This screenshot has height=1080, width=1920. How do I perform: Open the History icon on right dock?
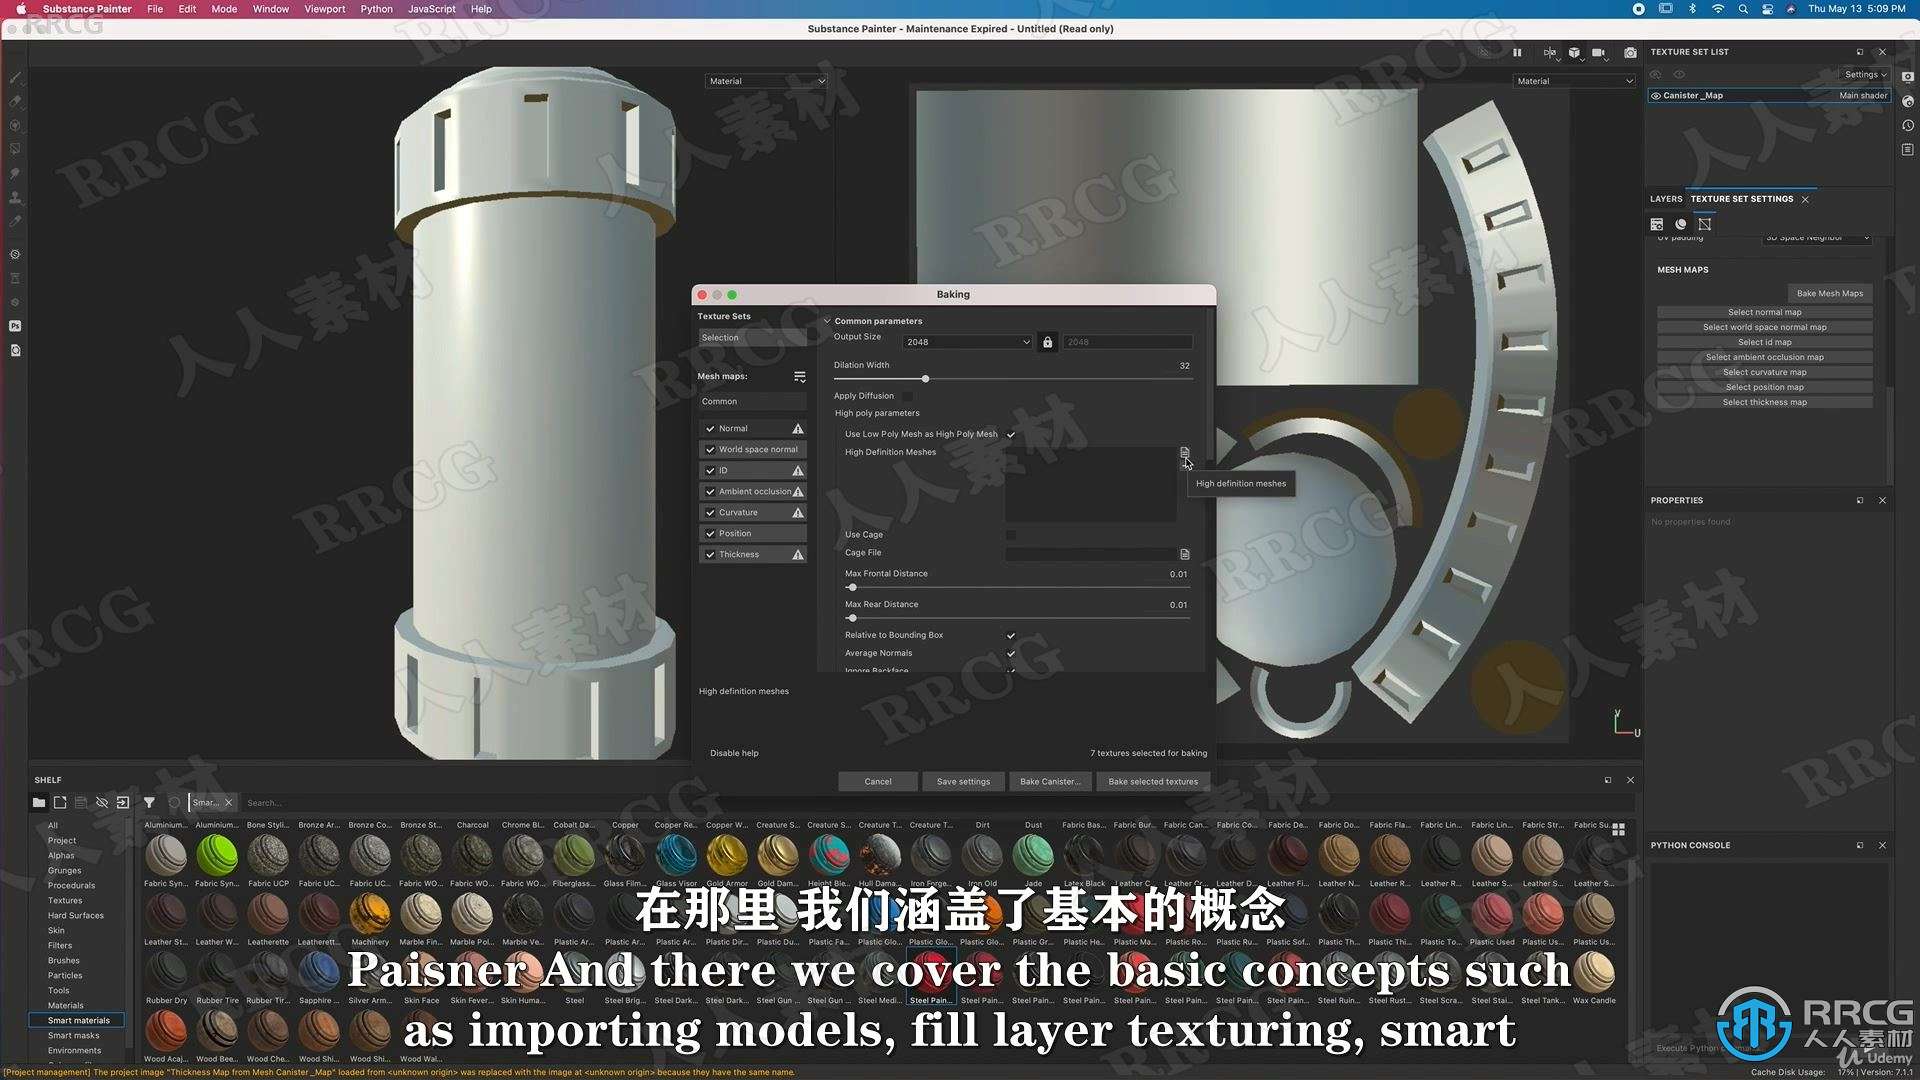tap(1908, 125)
